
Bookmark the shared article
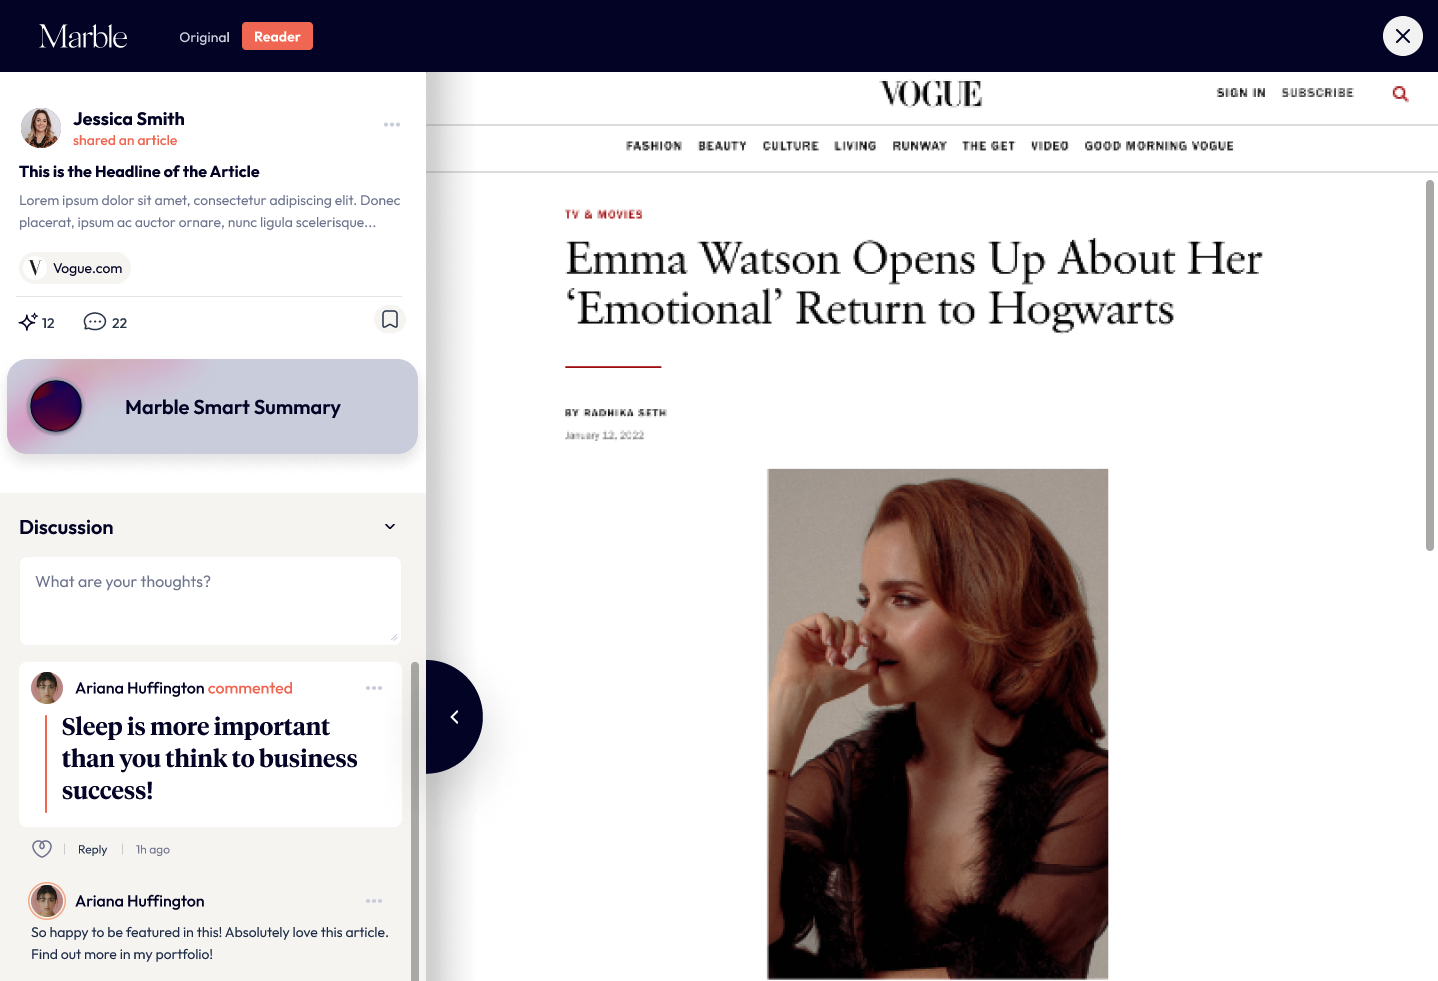[x=390, y=320]
